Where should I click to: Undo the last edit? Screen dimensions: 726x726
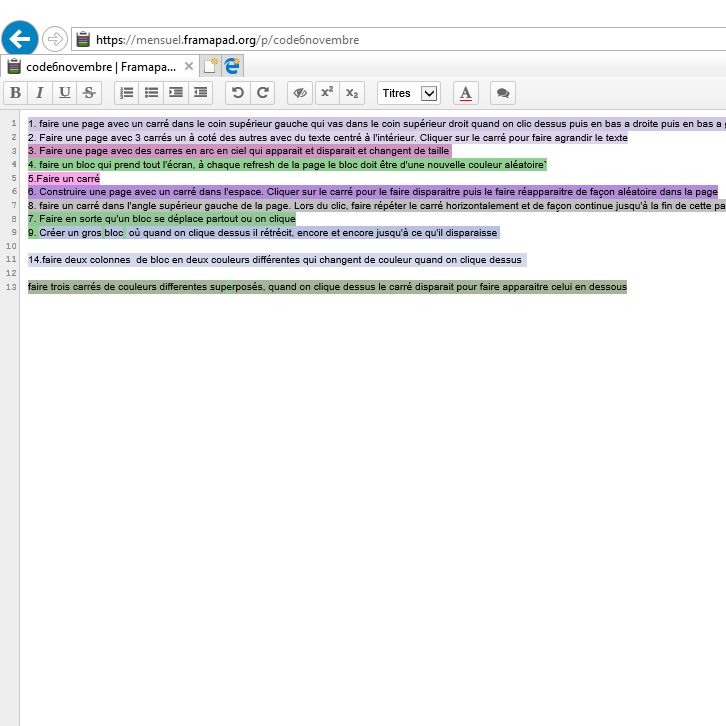(x=238, y=93)
